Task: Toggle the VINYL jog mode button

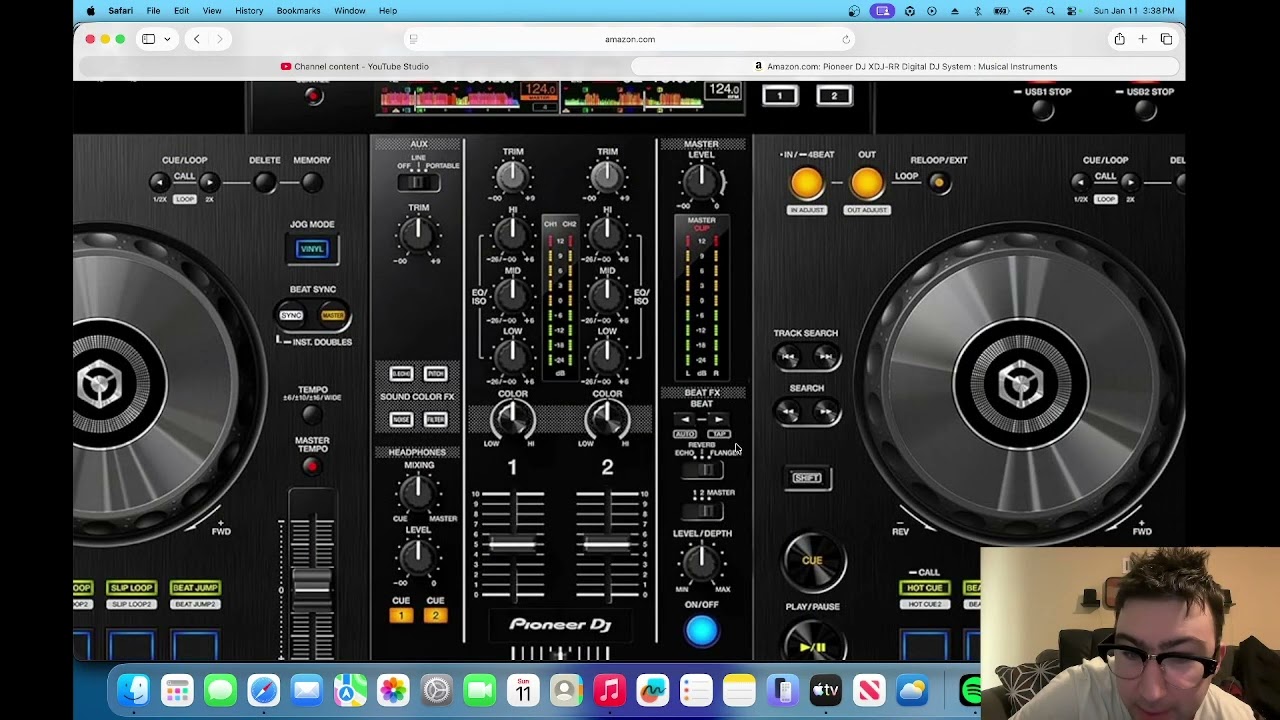Action: point(312,249)
